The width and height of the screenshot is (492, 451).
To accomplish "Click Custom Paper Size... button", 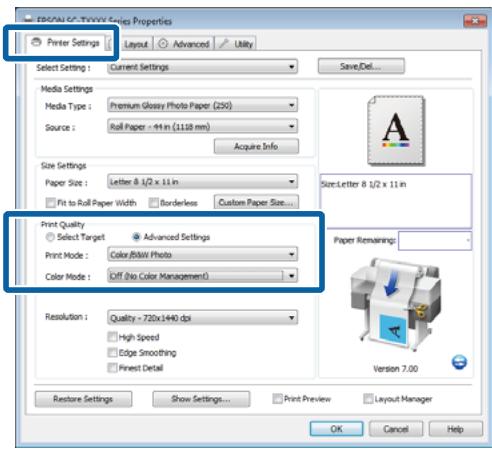I will 256,202.
